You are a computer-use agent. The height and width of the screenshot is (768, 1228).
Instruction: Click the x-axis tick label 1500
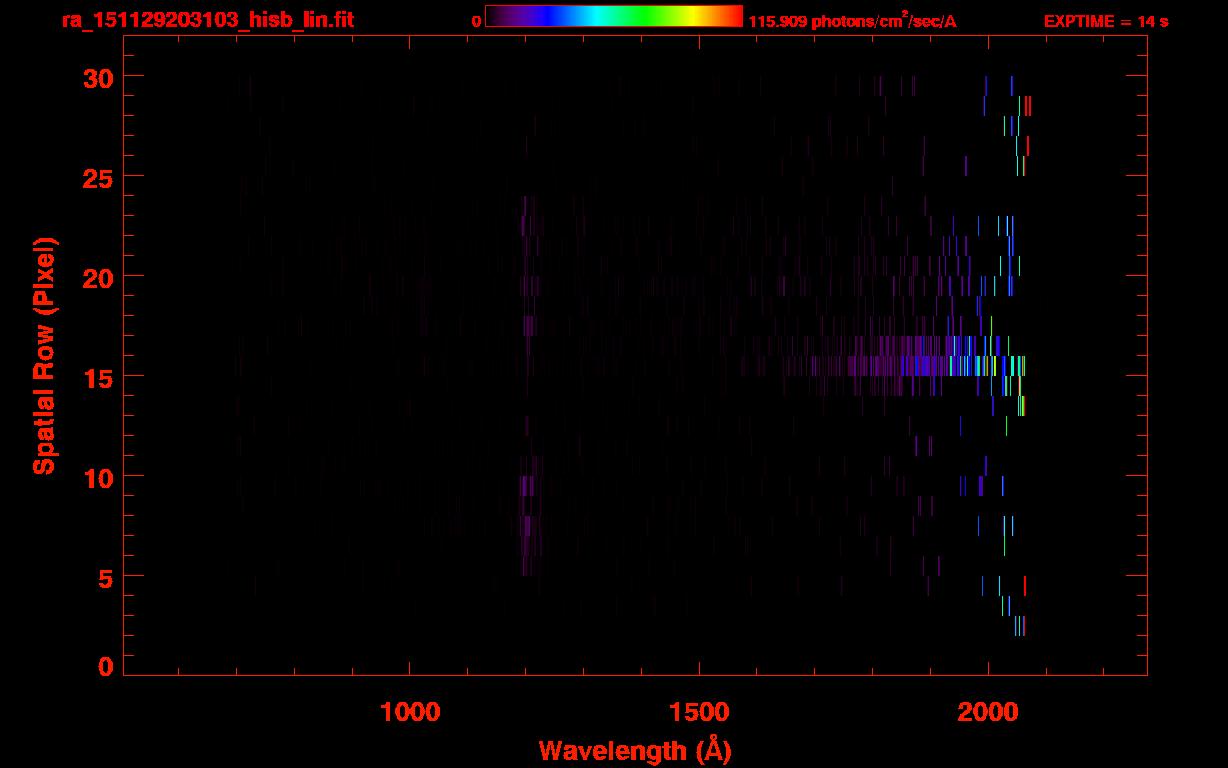698,712
